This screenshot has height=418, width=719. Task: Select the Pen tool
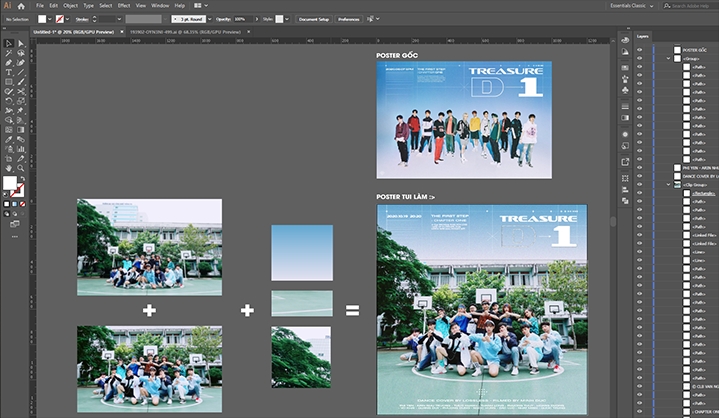coord(9,63)
